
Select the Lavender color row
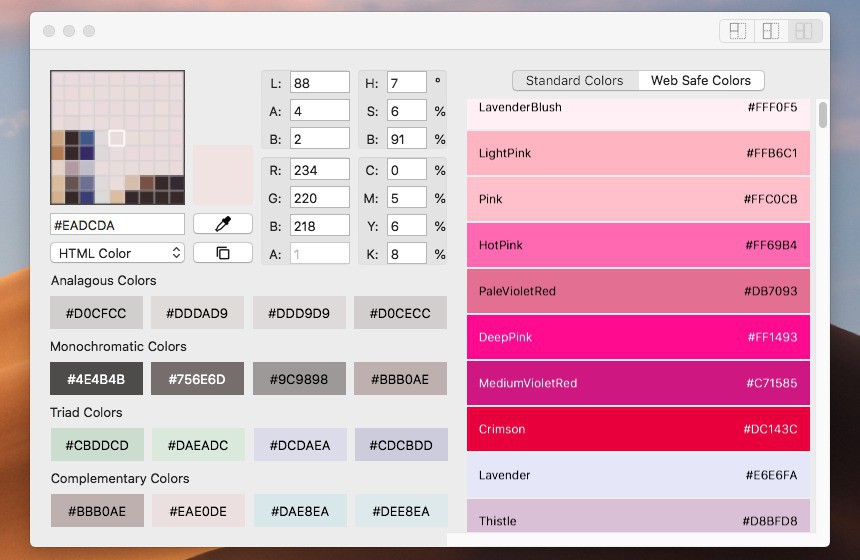coord(638,475)
